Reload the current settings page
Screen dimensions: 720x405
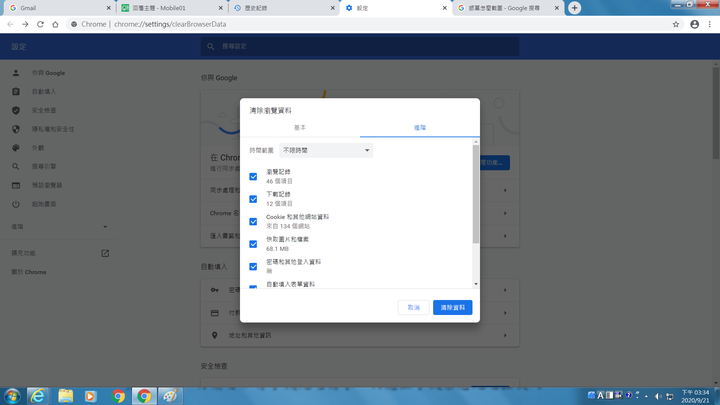point(40,24)
